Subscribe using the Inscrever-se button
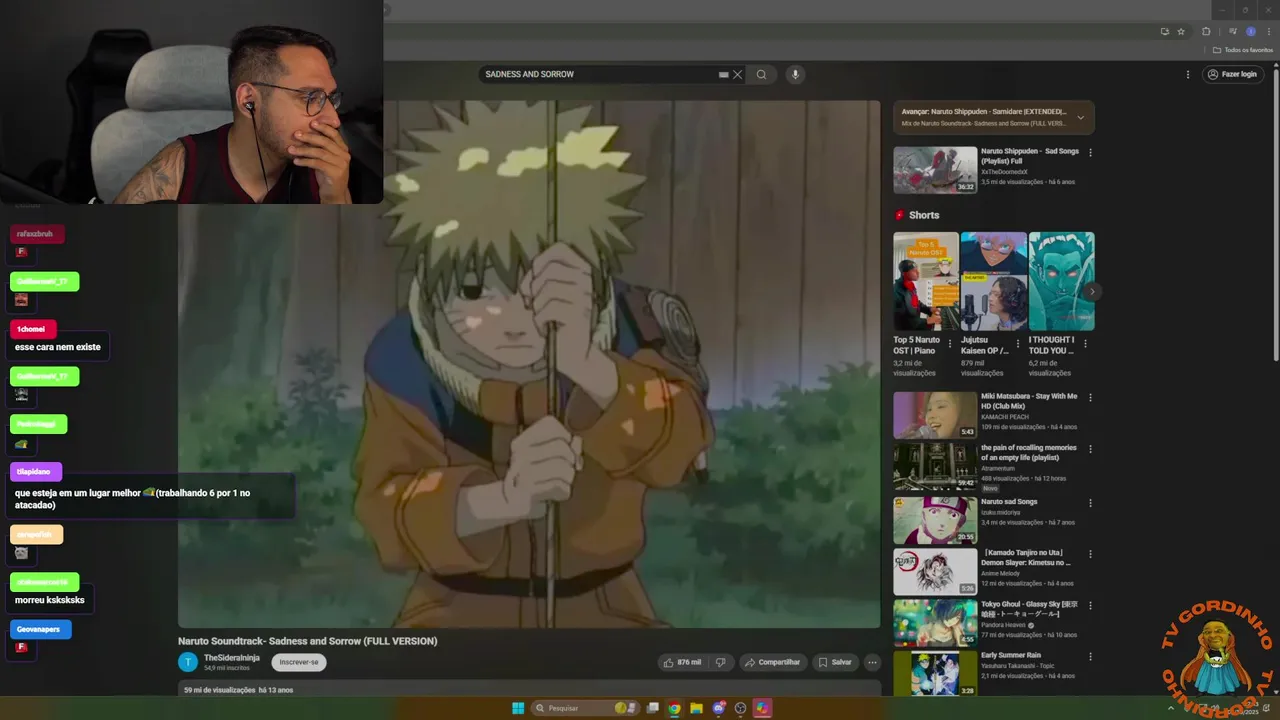1280x720 pixels. coord(299,662)
